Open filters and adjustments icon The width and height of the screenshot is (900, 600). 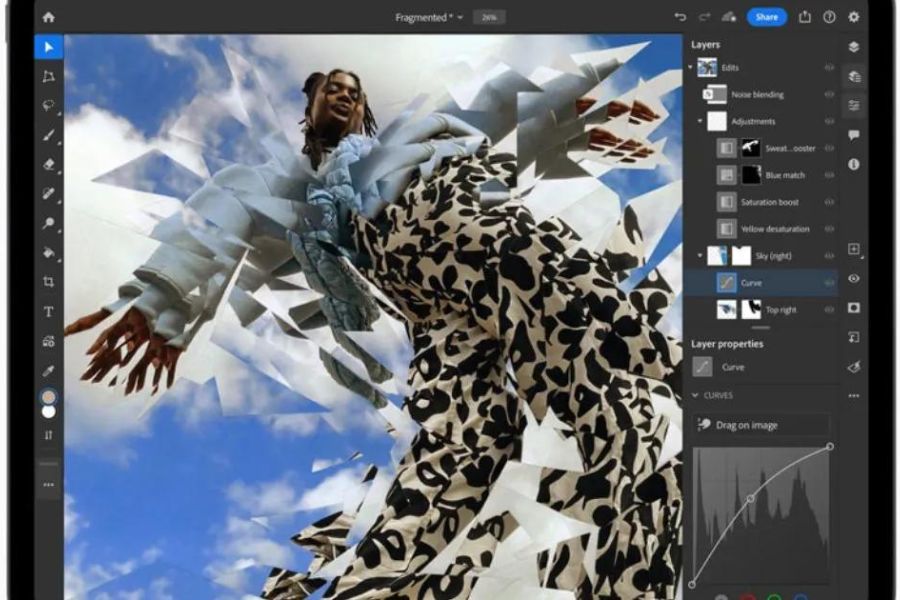854,366
